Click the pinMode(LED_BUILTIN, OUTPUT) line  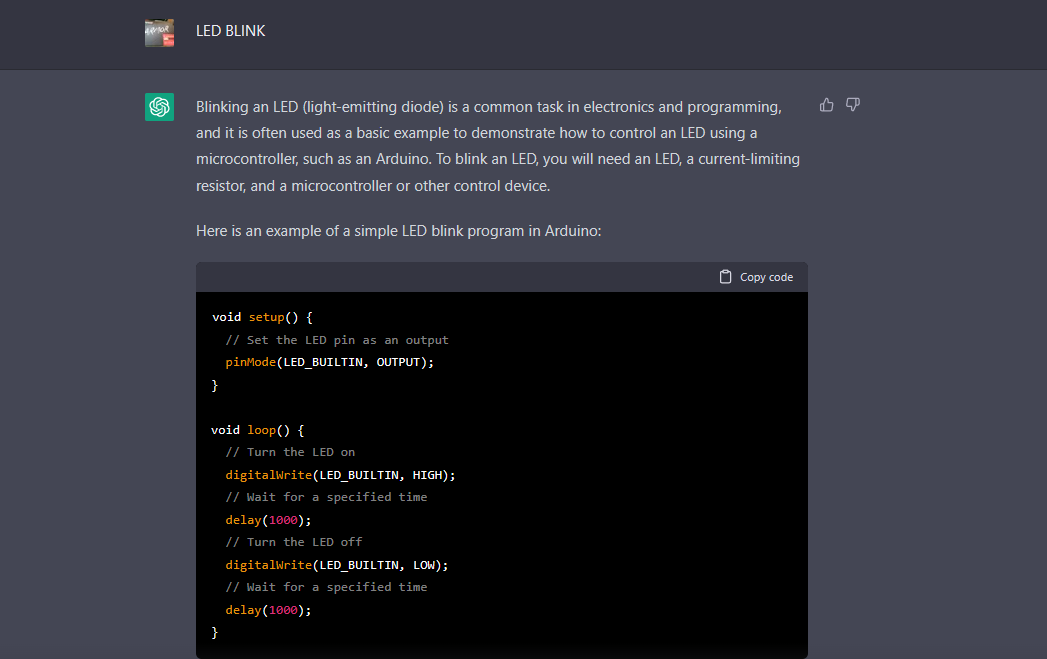330,362
